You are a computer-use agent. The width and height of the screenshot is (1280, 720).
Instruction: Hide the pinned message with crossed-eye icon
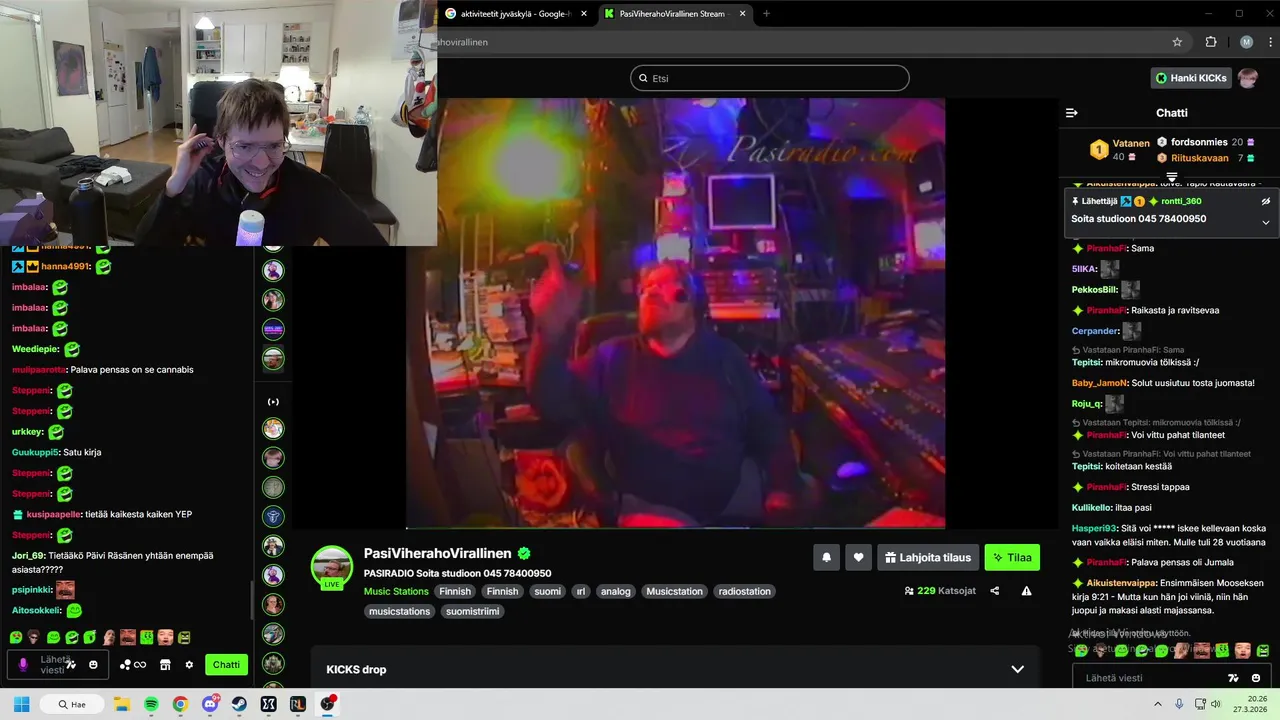click(x=1265, y=201)
